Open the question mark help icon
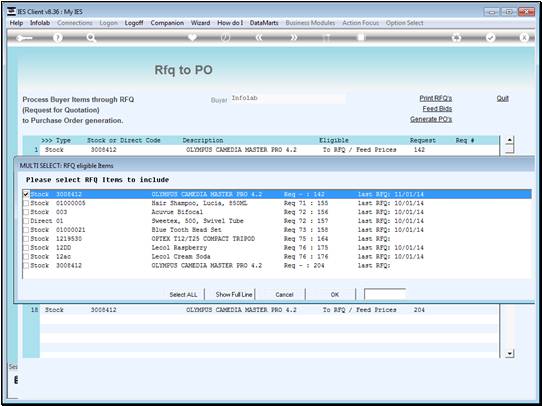This screenshot has height=406, width=542. (x=58, y=38)
